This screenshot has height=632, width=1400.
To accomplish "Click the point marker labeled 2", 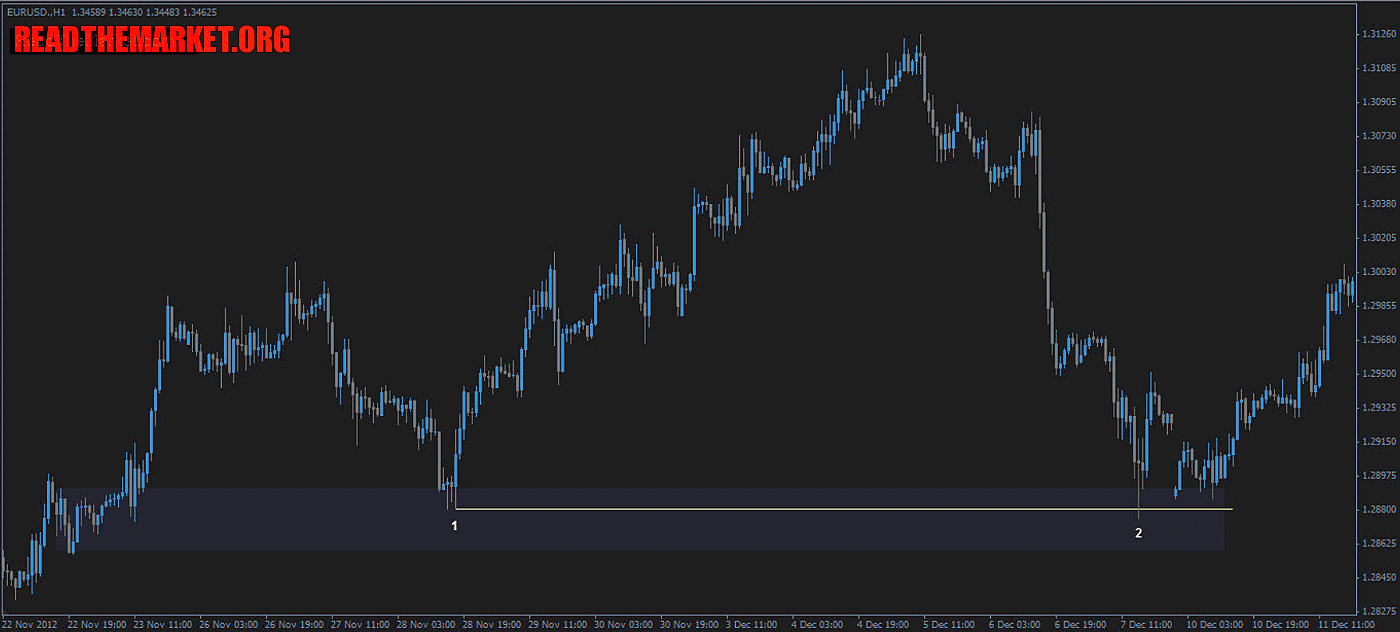I will (1138, 533).
